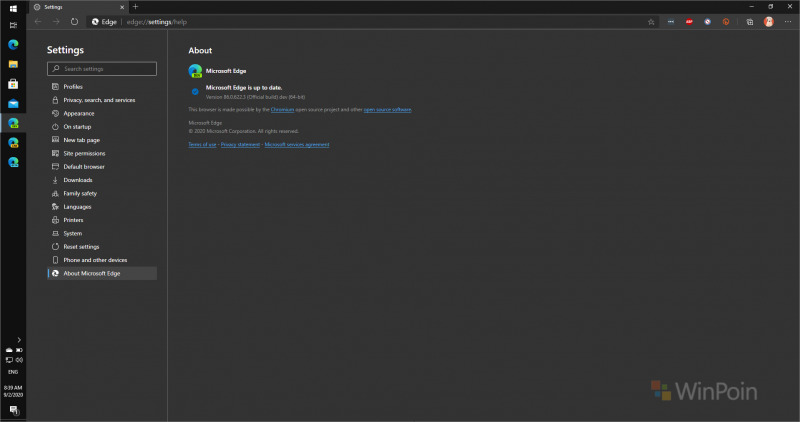Close the Settings tab

coord(122,7)
